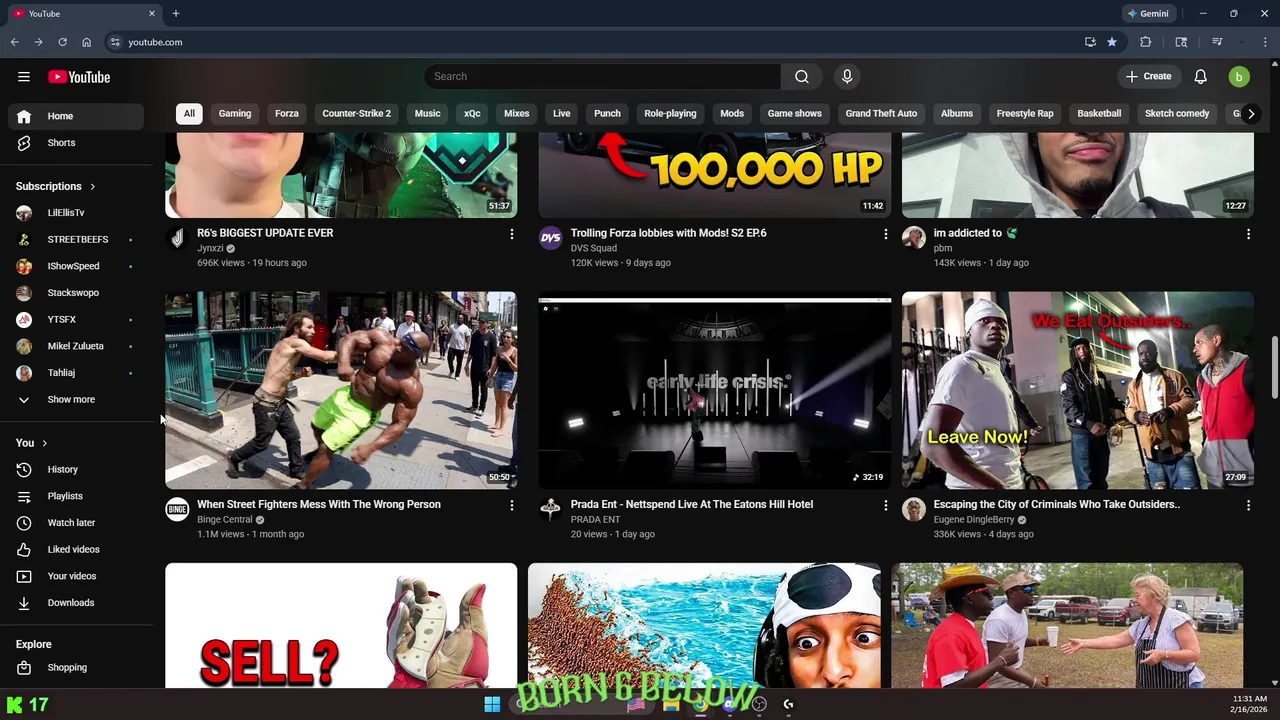The image size is (1280, 720).
Task: Click the Create button
Action: [x=1148, y=77]
